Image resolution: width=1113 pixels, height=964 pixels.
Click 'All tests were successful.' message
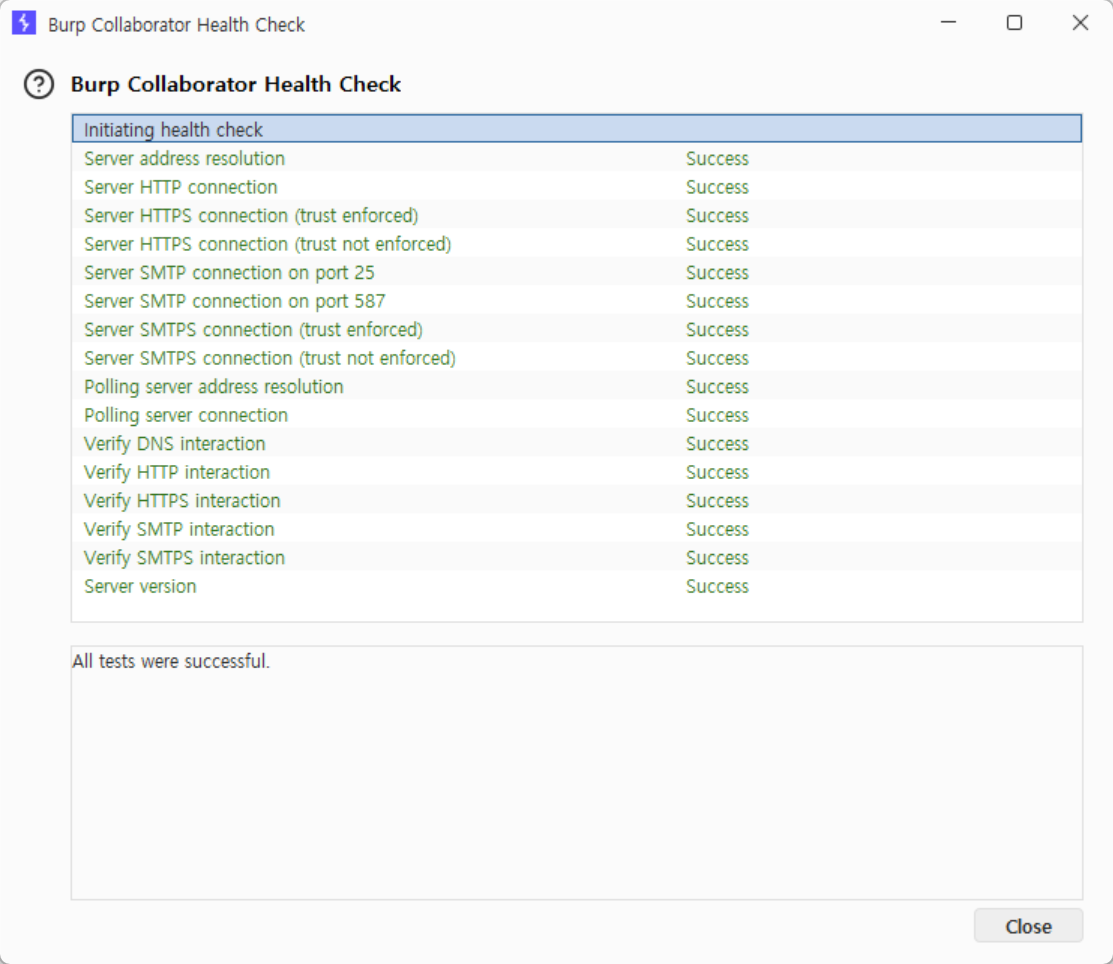[x=171, y=661]
